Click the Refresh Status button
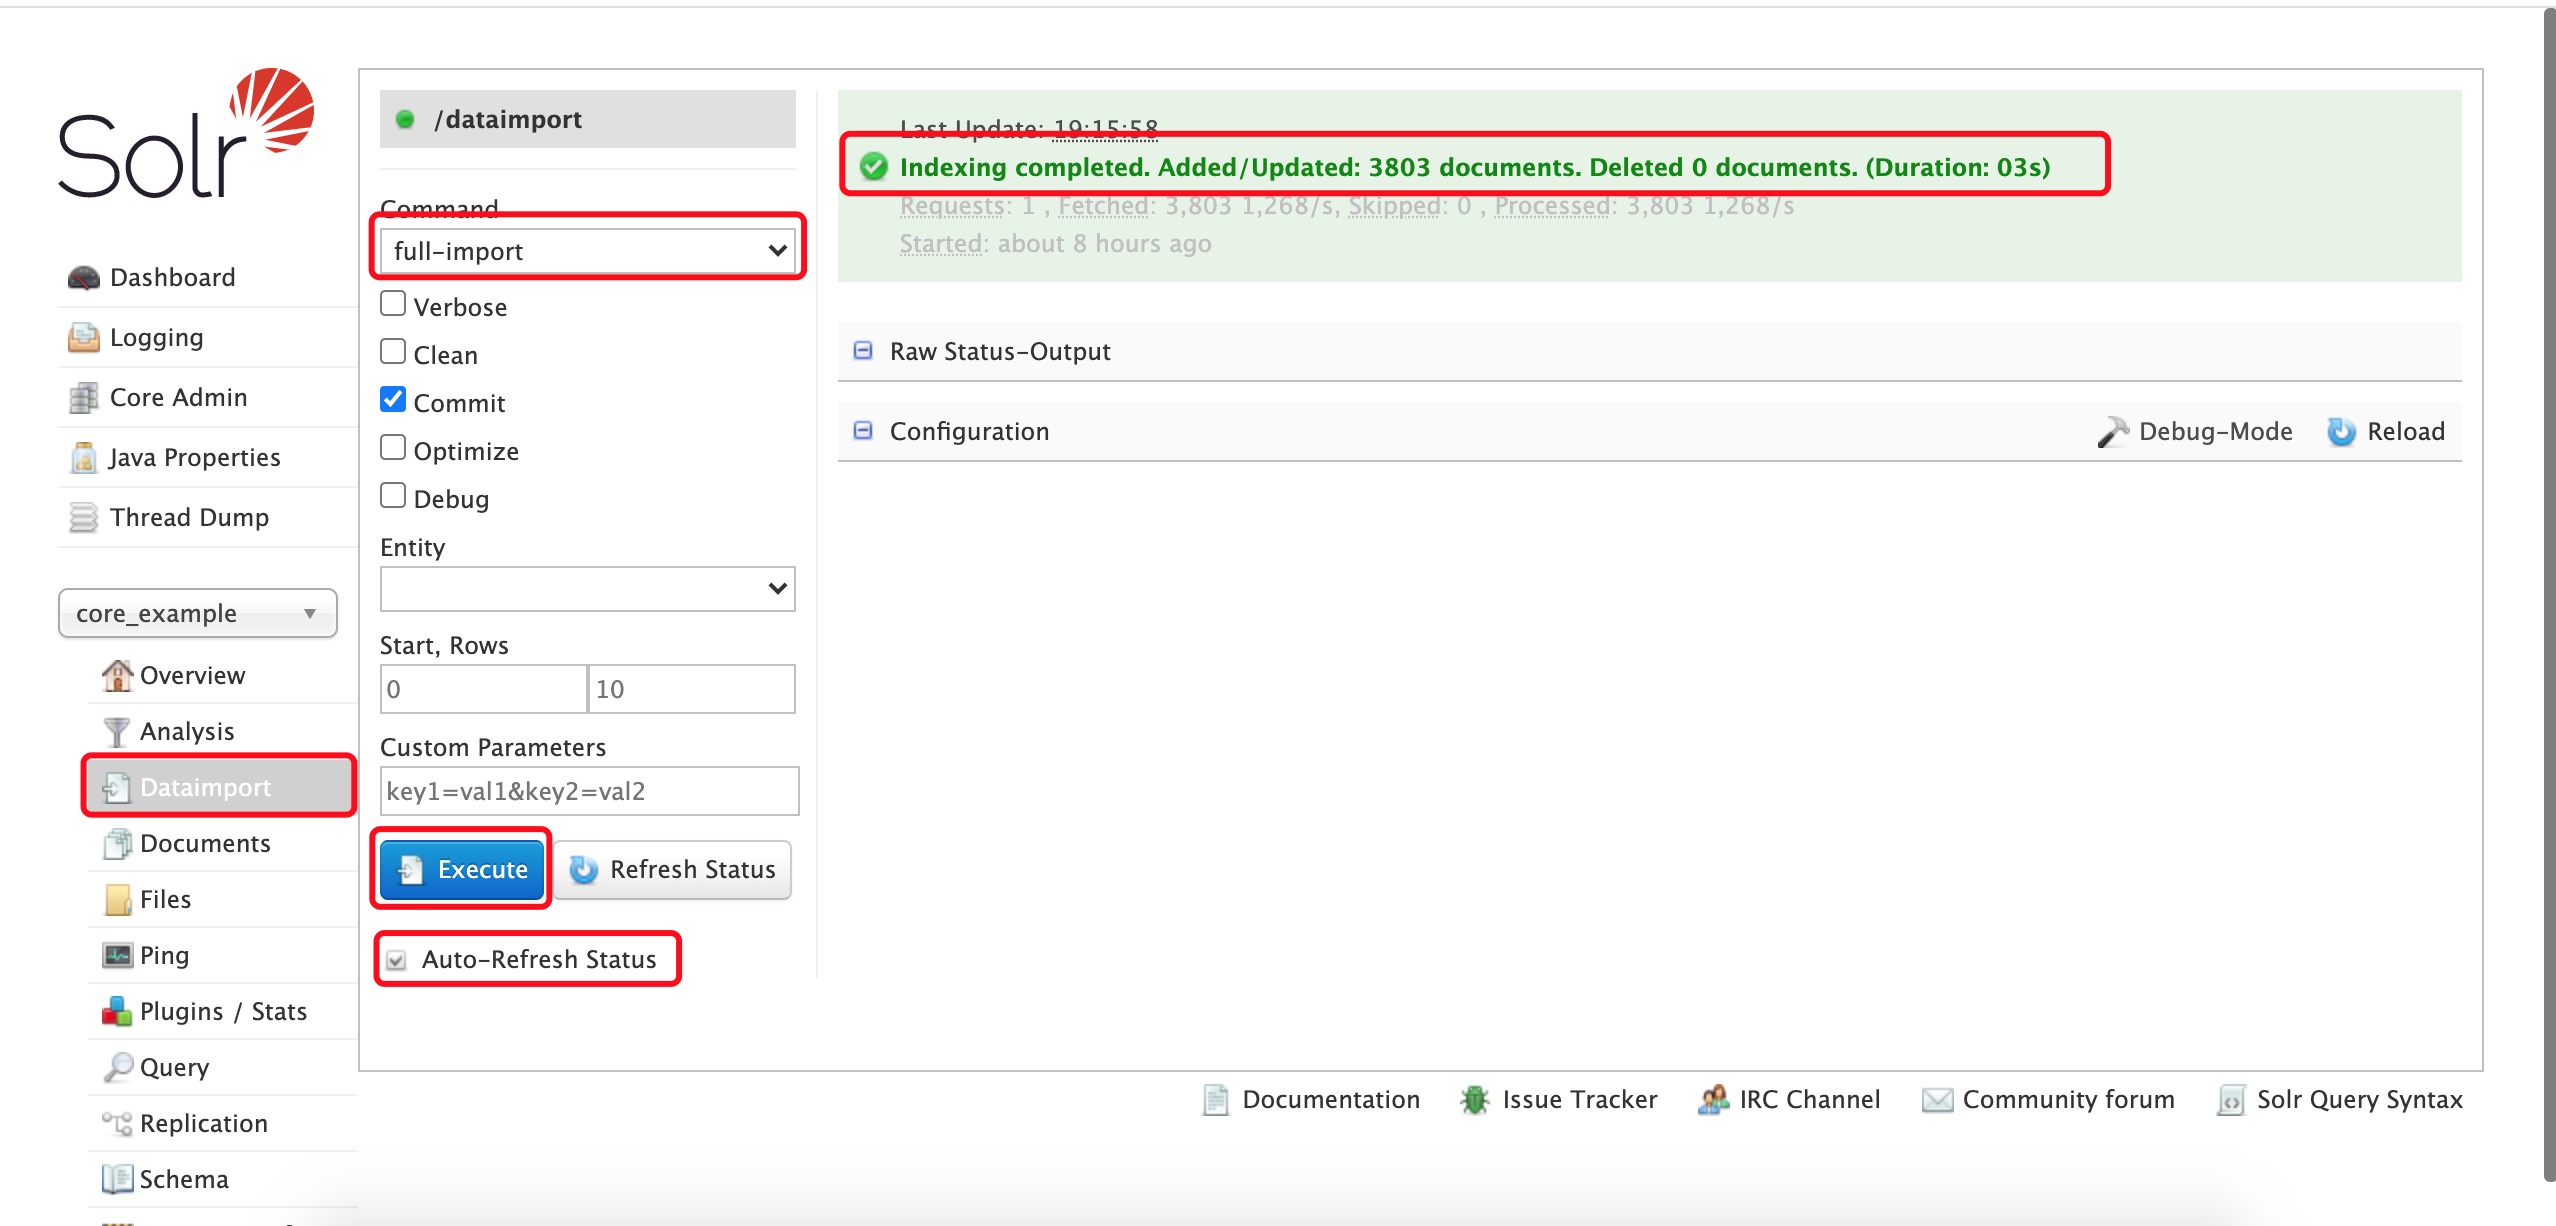Screen dimensions: 2556x1226 point(673,870)
